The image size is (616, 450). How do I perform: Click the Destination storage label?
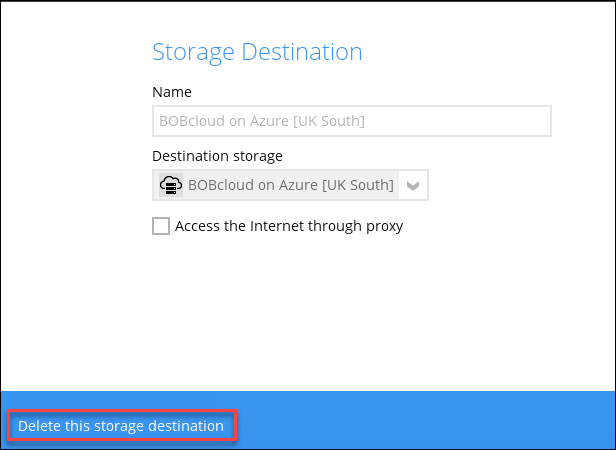[x=217, y=156]
